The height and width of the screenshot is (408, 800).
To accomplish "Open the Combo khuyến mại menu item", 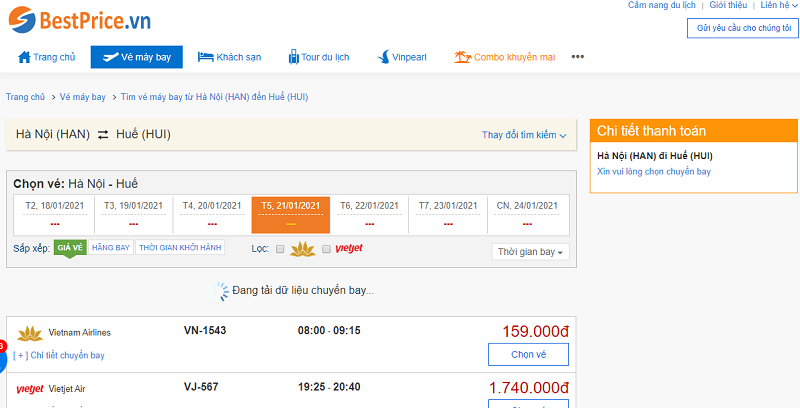I will [505, 57].
